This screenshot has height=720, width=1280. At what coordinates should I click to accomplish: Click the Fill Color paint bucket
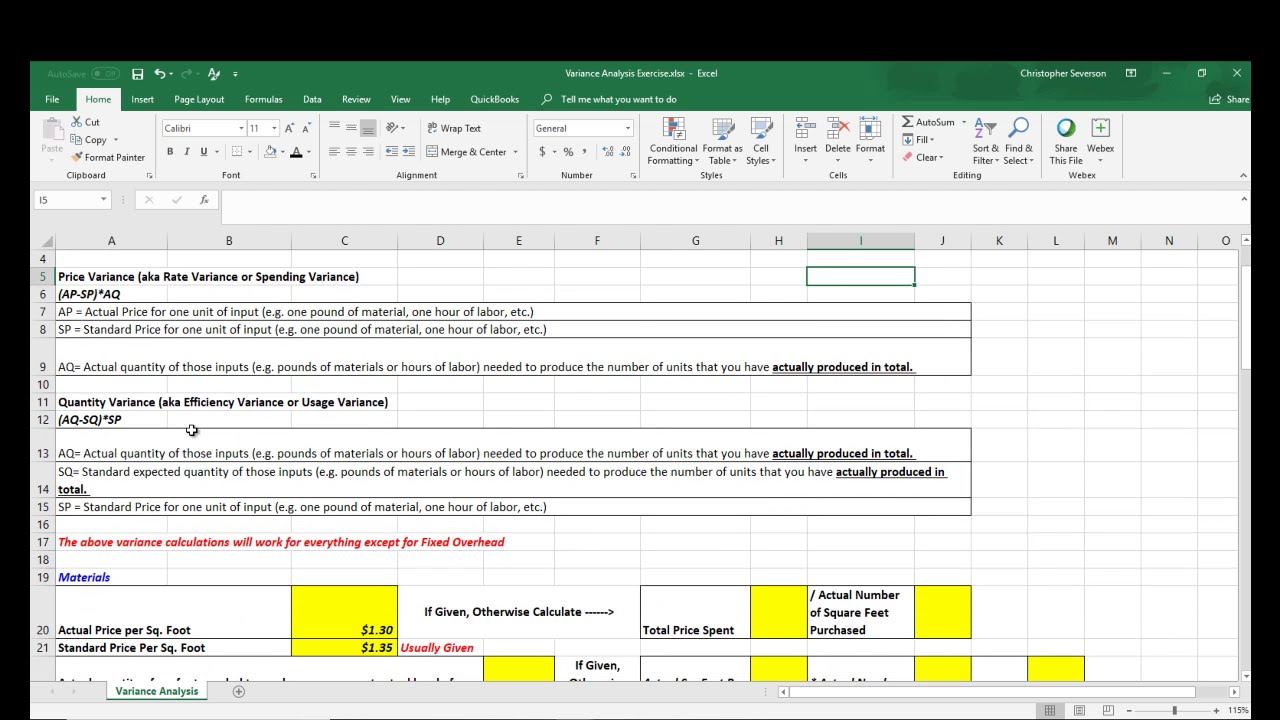270,152
